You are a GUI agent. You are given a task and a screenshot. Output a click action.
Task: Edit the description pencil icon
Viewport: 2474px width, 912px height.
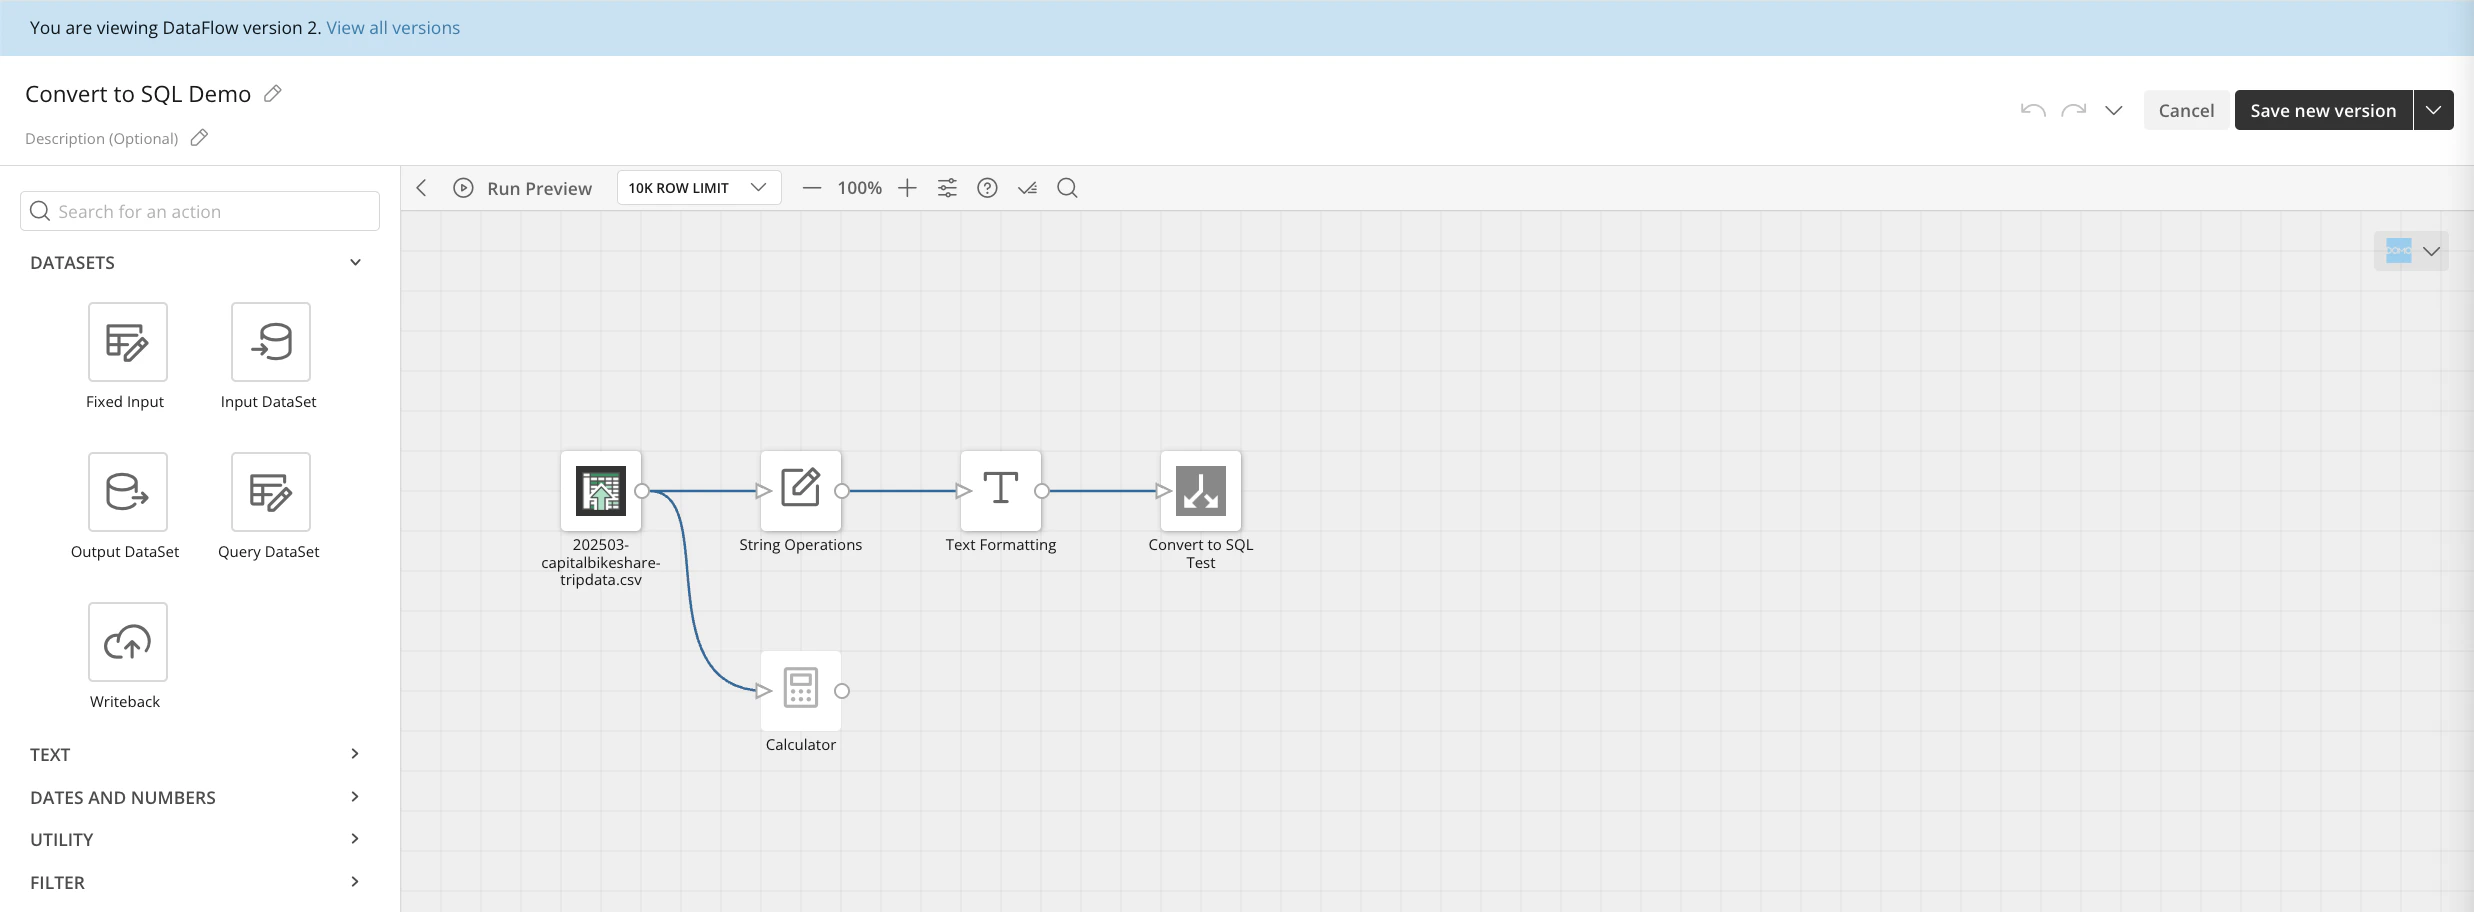tap(199, 138)
